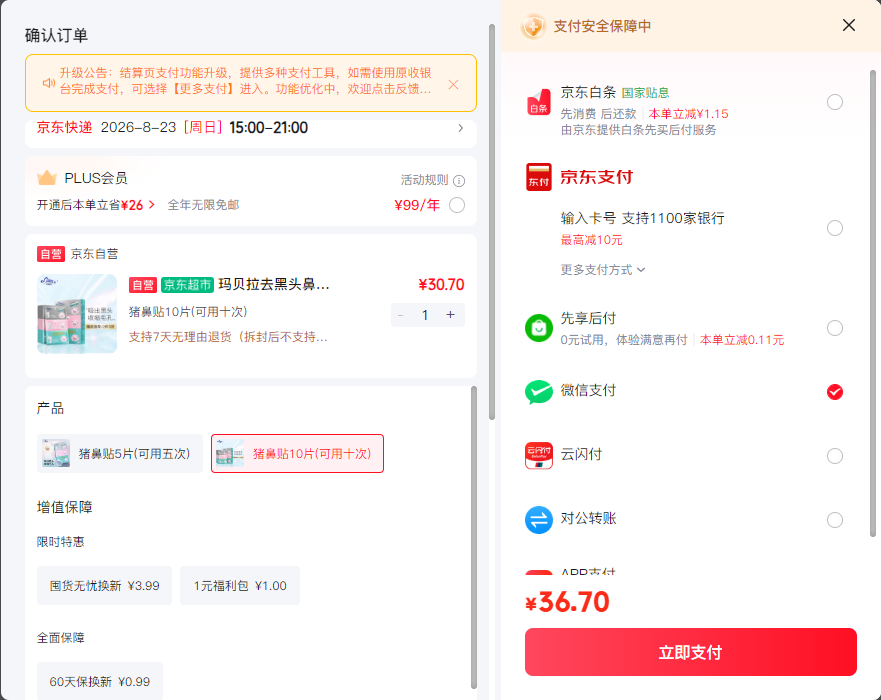The height and width of the screenshot is (700, 881).
Task: Click the product options panel scrollbar
Action: (x=474, y=537)
